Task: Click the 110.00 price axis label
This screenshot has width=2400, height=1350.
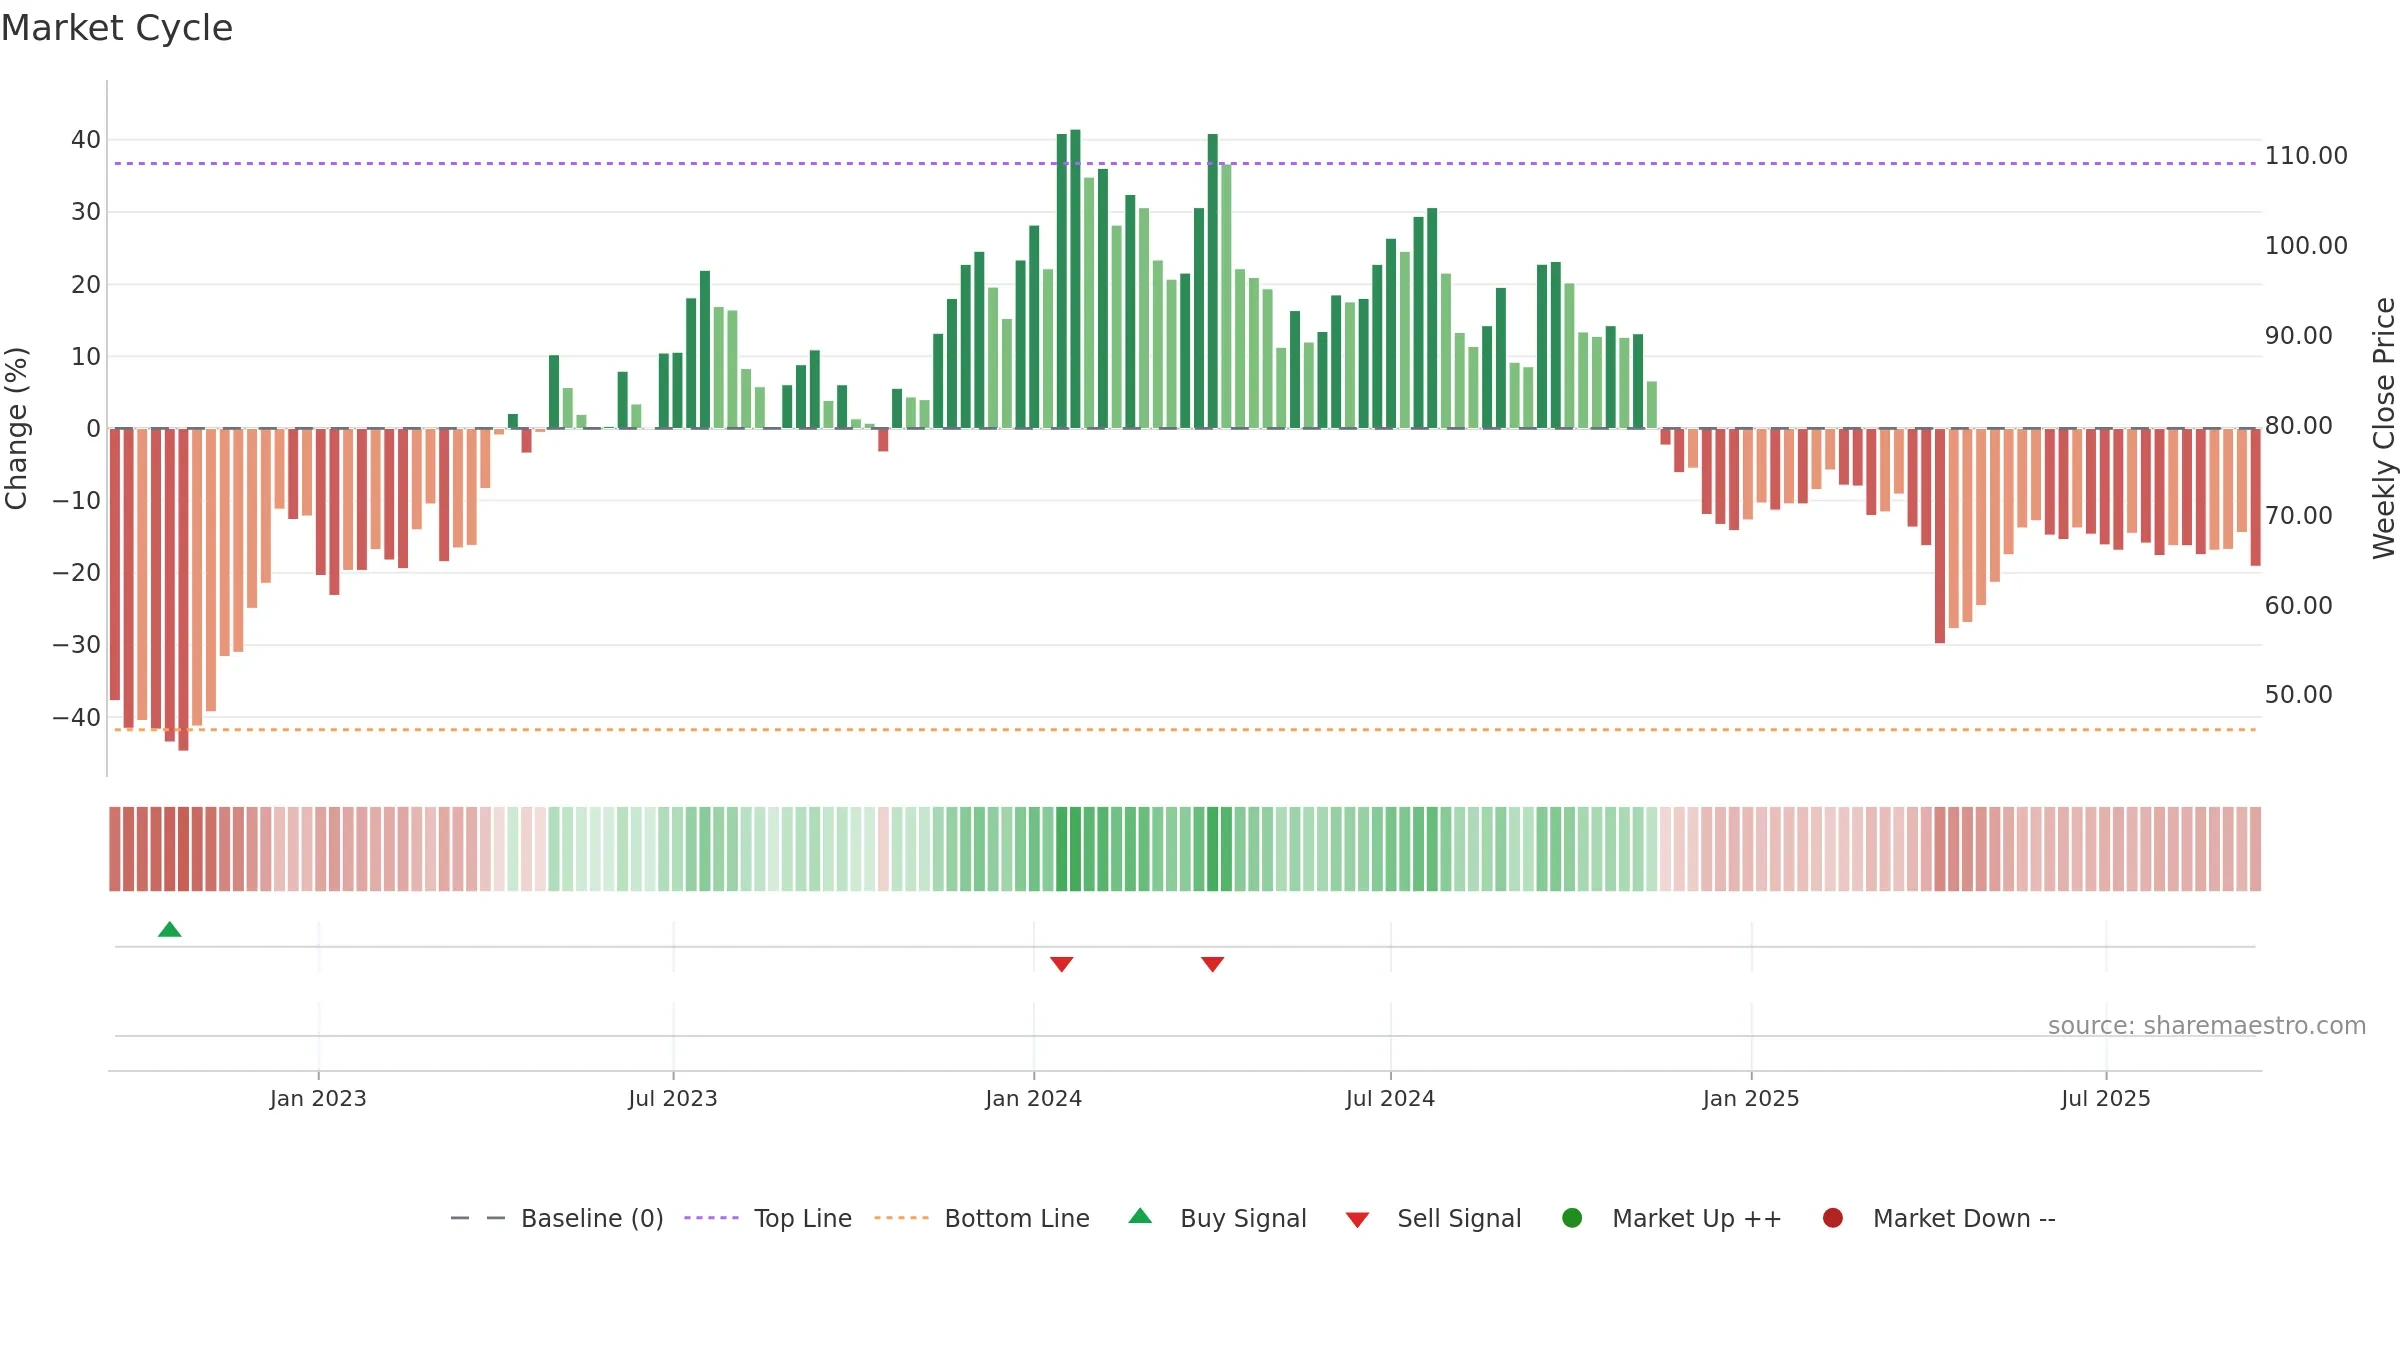Action: [x=2306, y=156]
